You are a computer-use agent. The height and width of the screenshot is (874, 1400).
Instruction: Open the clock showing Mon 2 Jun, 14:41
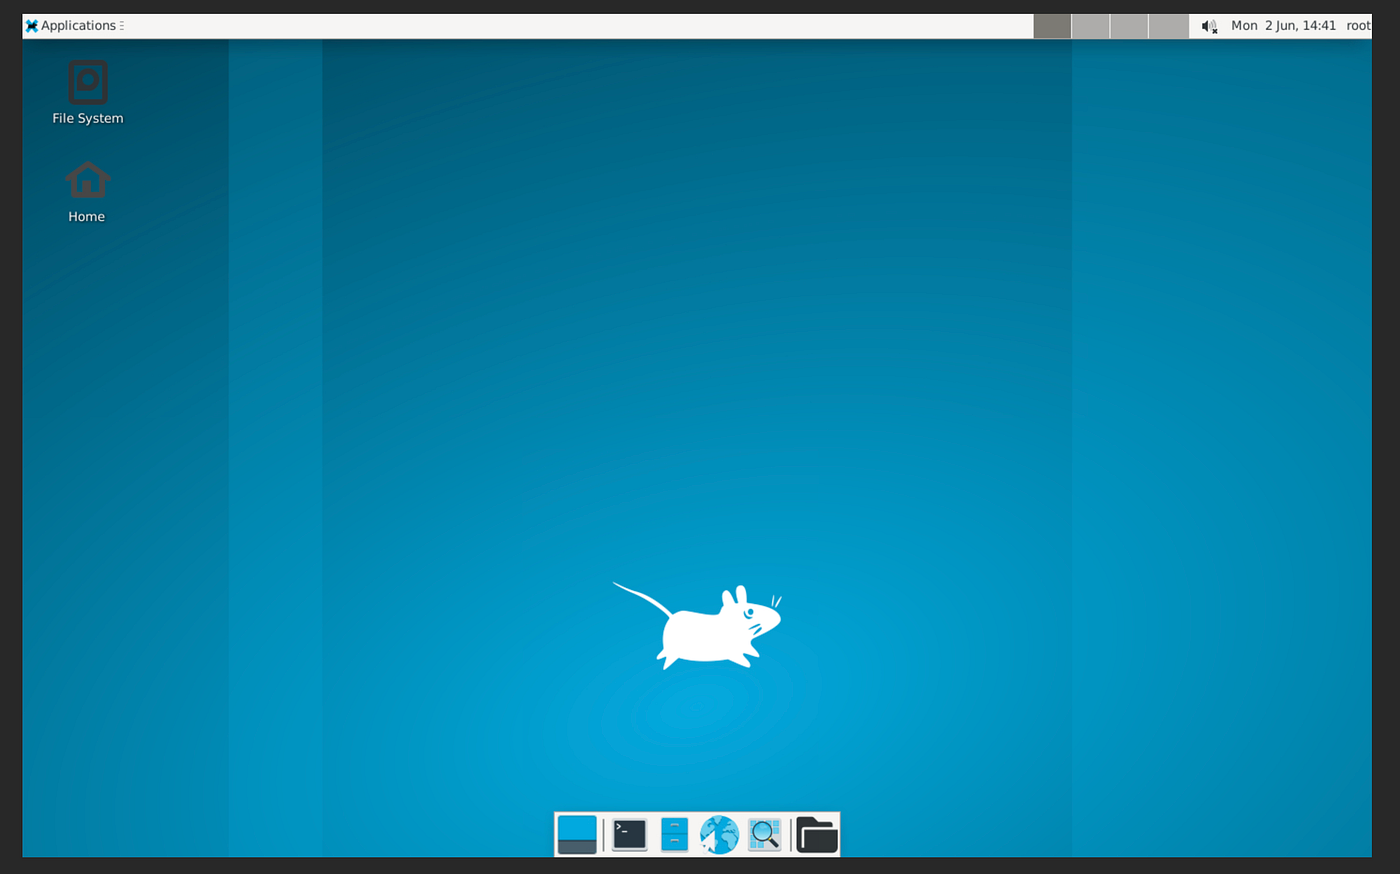pos(1283,26)
